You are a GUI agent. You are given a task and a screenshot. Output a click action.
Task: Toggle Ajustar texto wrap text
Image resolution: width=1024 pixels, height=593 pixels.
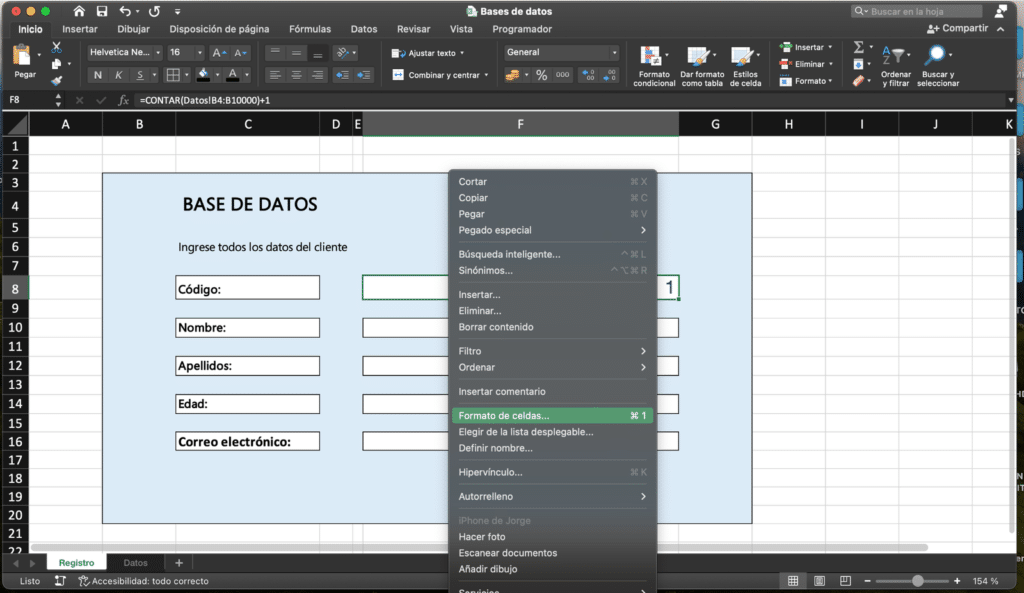(x=424, y=53)
